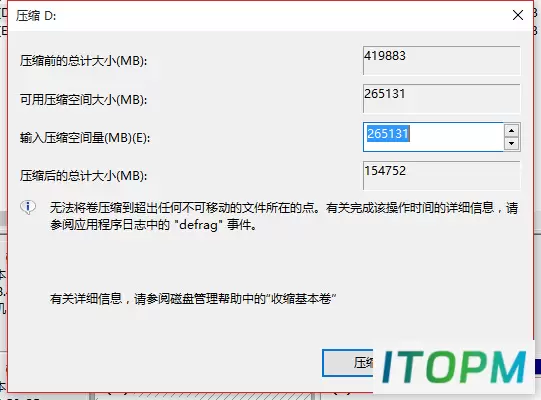The width and height of the screenshot is (541, 400).
Task: Click the ITOPM watermark logo
Action: coord(454,367)
